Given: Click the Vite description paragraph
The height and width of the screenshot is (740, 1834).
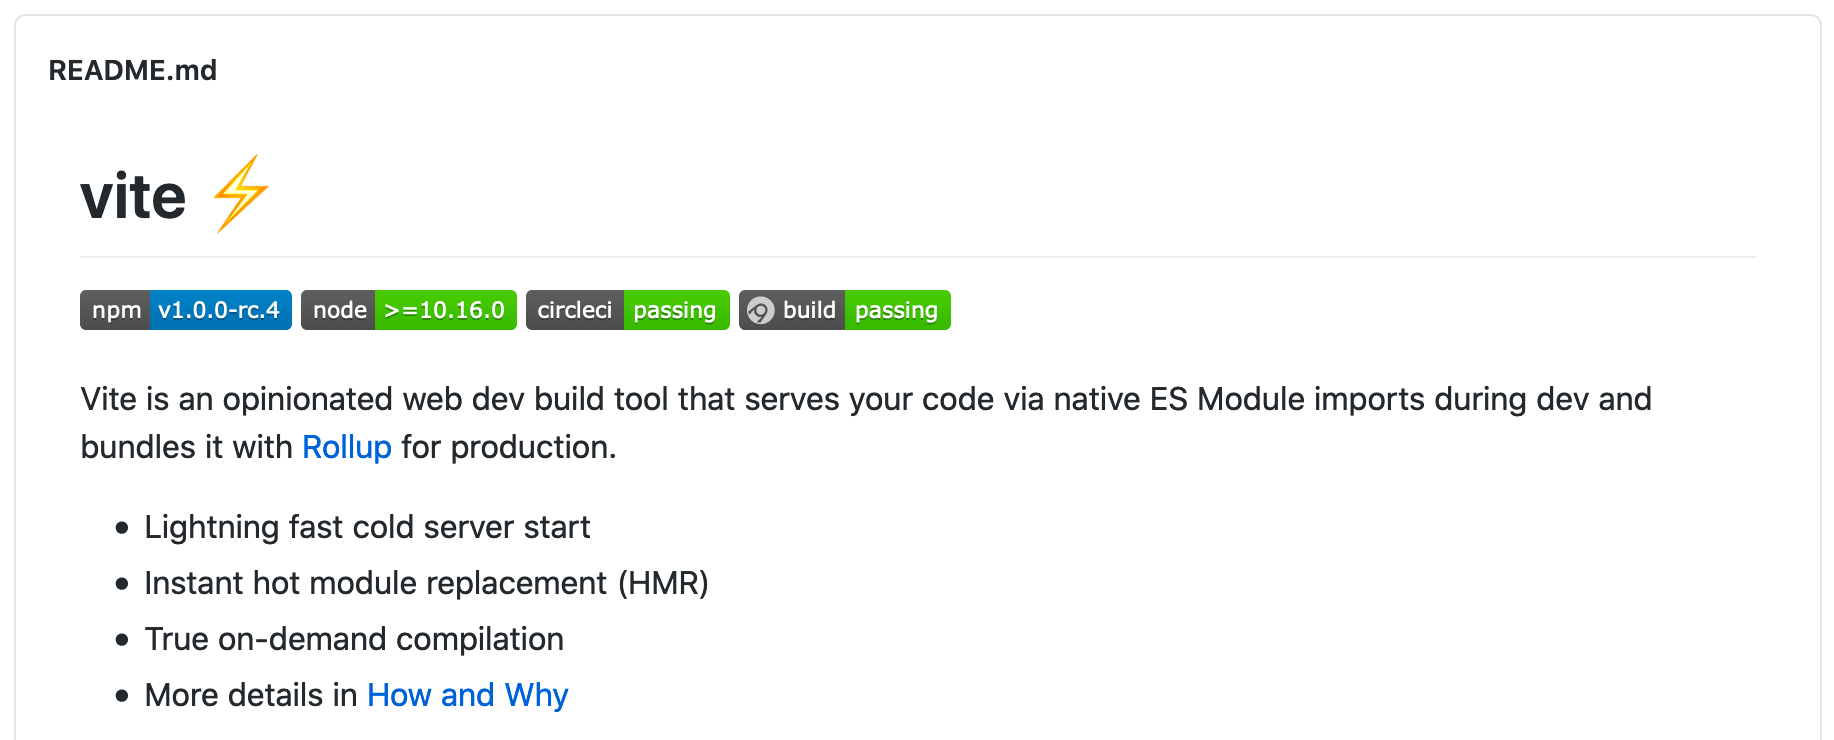Looking at the screenshot, I should pyautogui.click(x=866, y=423).
